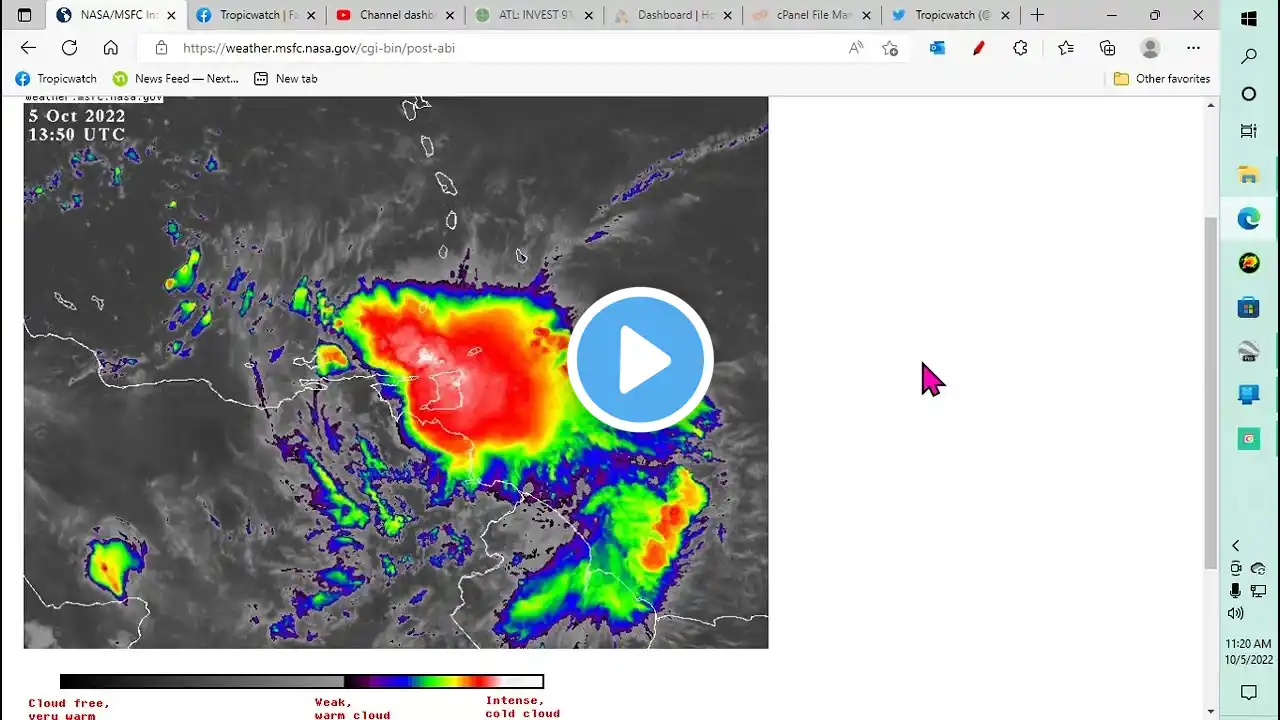Switch to the Channel dashboard tab
This screenshot has height=720, width=1280.
[x=395, y=15]
